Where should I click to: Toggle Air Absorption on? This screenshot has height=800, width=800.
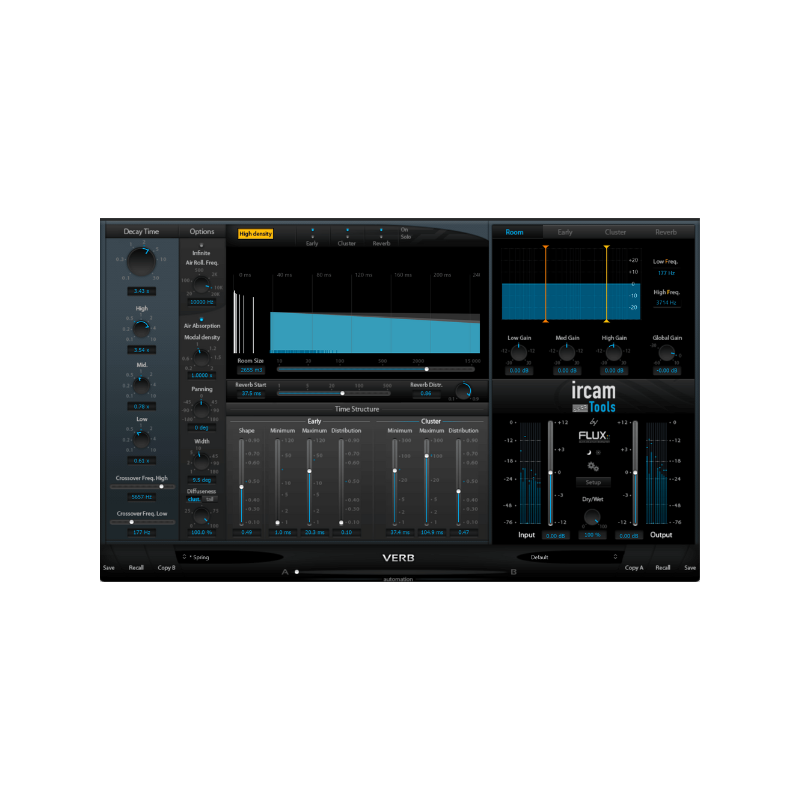[201, 318]
